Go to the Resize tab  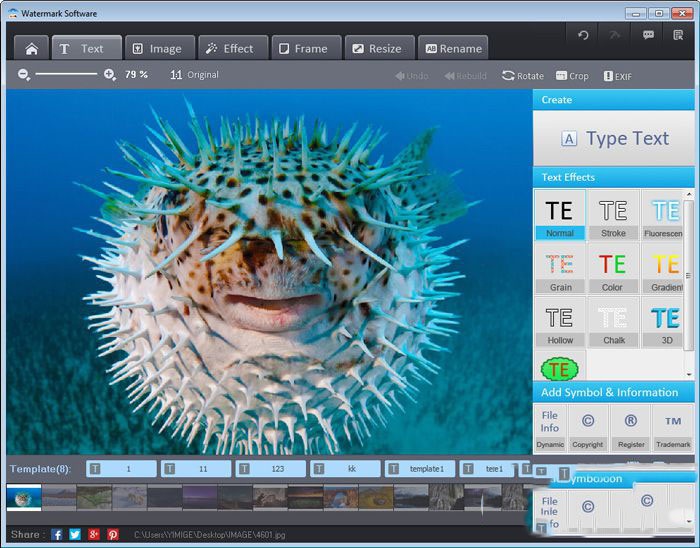click(x=379, y=48)
